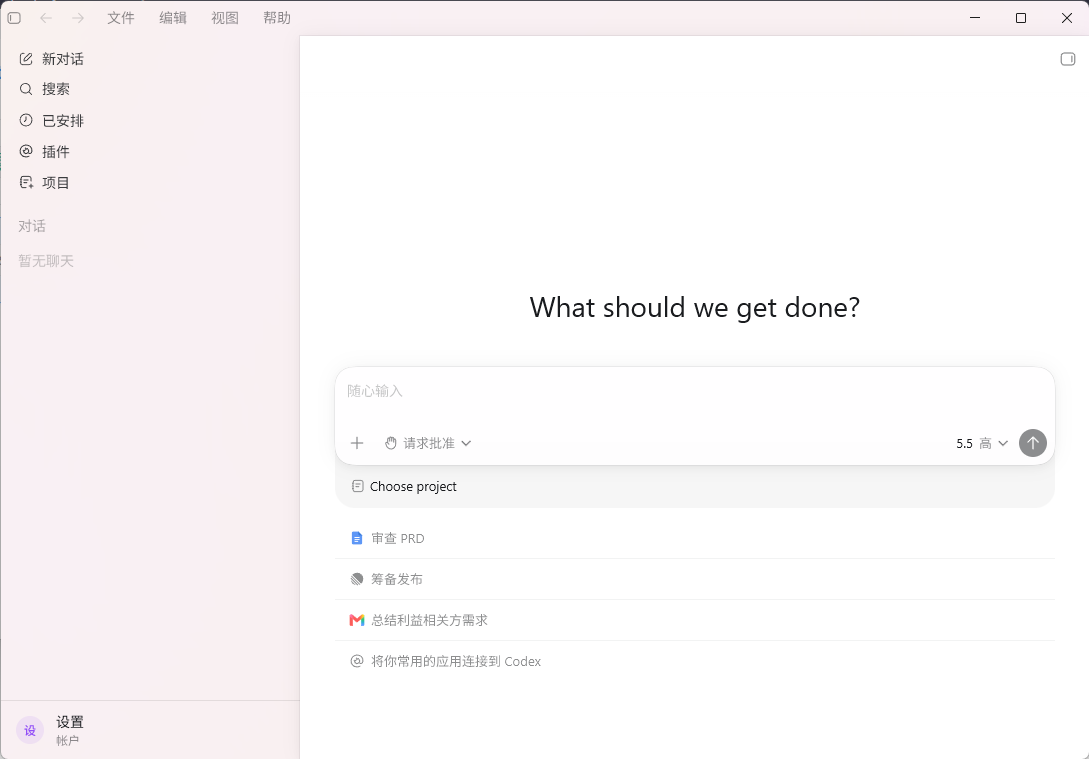
Task: Open the 已安排 scheduled section
Action: coord(52,120)
